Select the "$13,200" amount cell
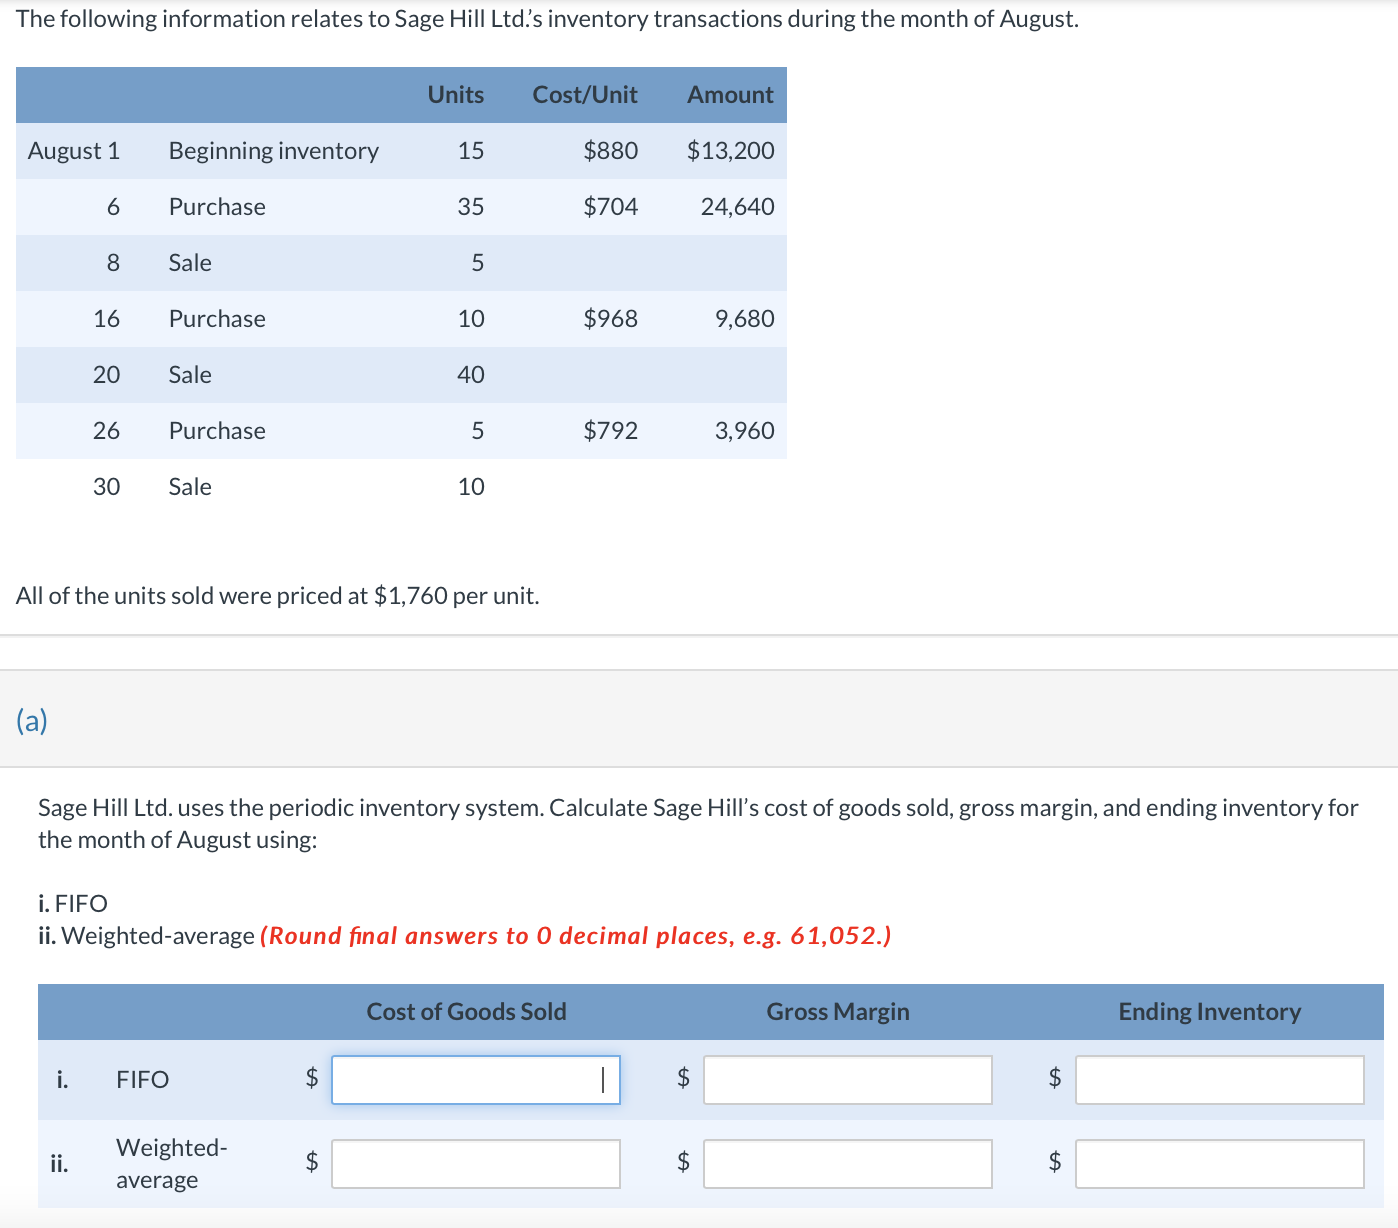This screenshot has width=1398, height=1228. [x=731, y=151]
